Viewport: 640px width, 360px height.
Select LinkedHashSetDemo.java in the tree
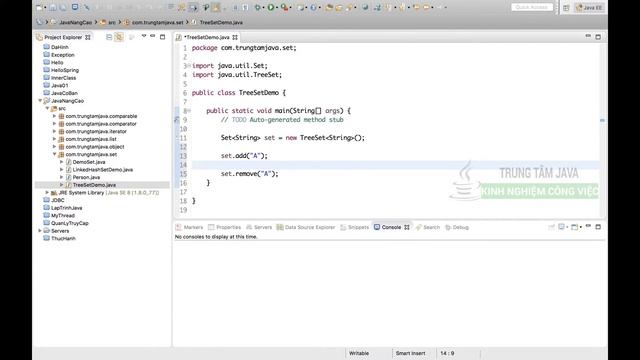coord(102,169)
